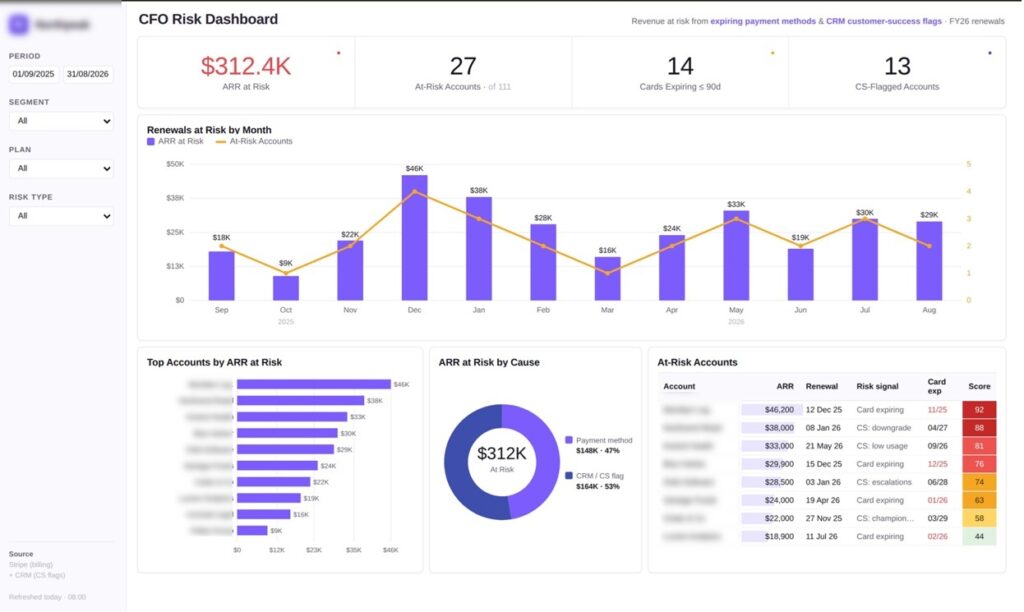Click the Refreshed today 08:00 text
1024x612 pixels.
click(x=47, y=597)
